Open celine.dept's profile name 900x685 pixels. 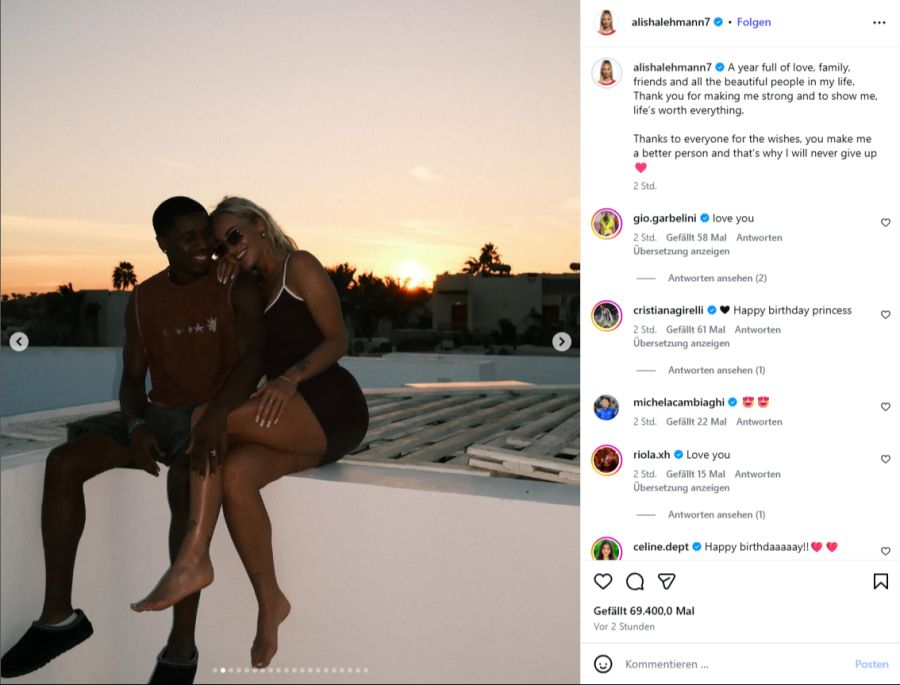pos(661,547)
